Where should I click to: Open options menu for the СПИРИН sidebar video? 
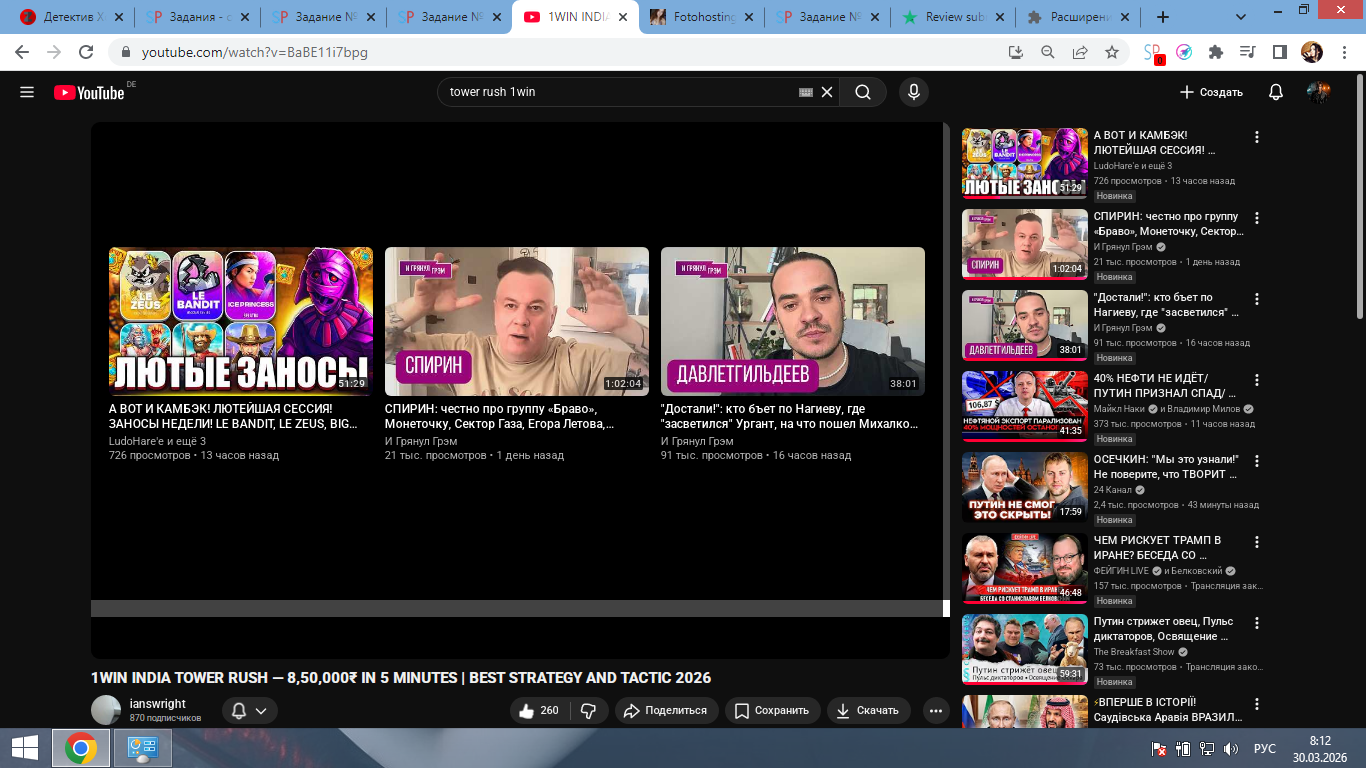tap(1257, 218)
